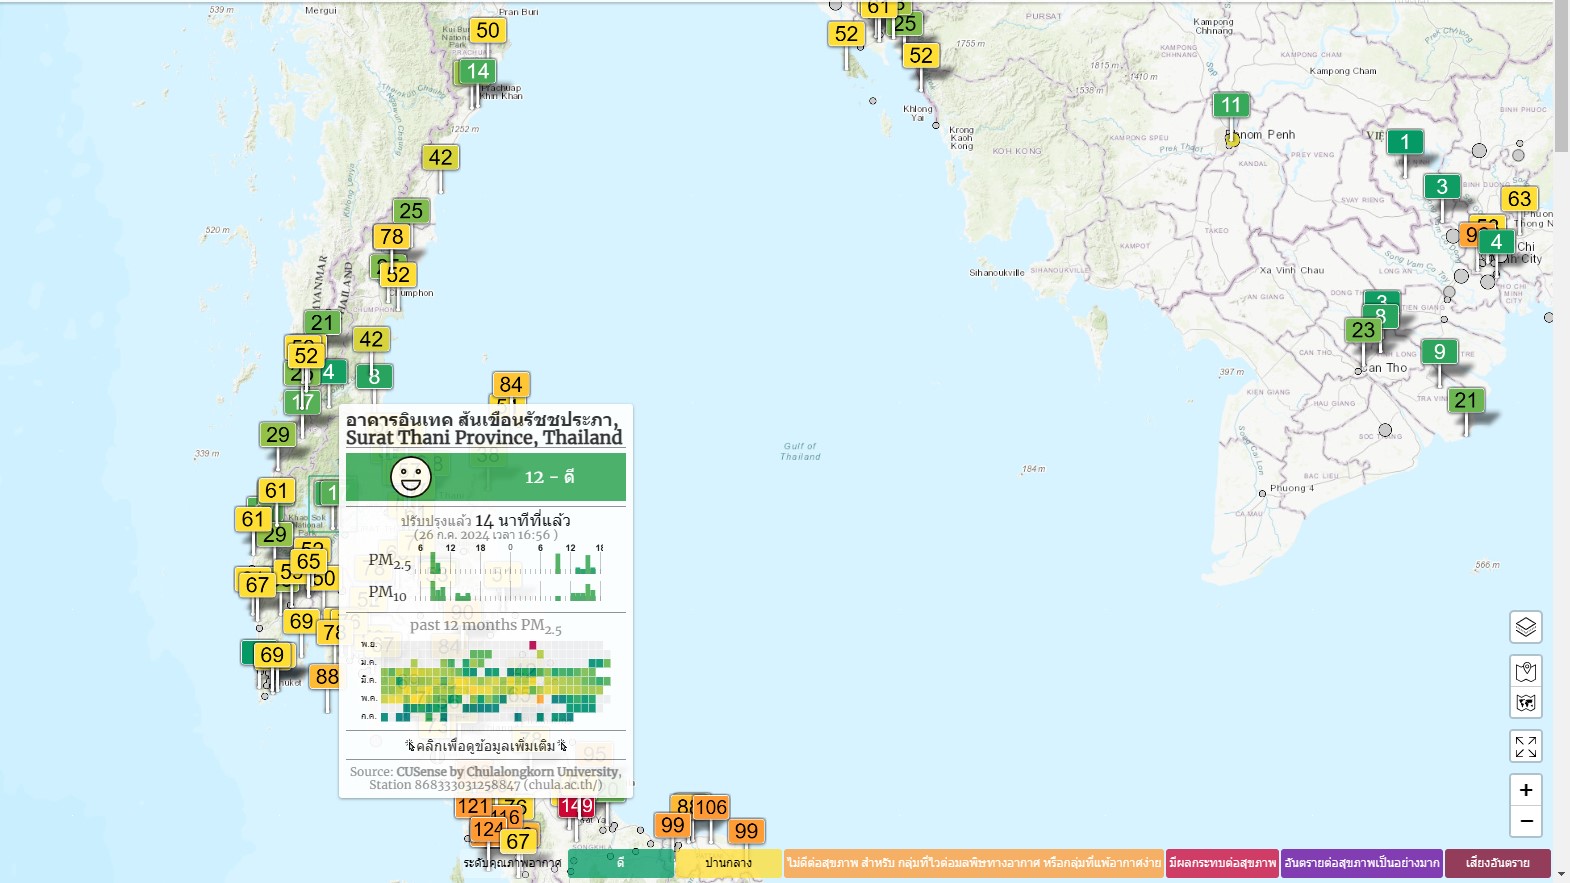Click the world map view icon
Screen dimensions: 1570x883
1525,703
